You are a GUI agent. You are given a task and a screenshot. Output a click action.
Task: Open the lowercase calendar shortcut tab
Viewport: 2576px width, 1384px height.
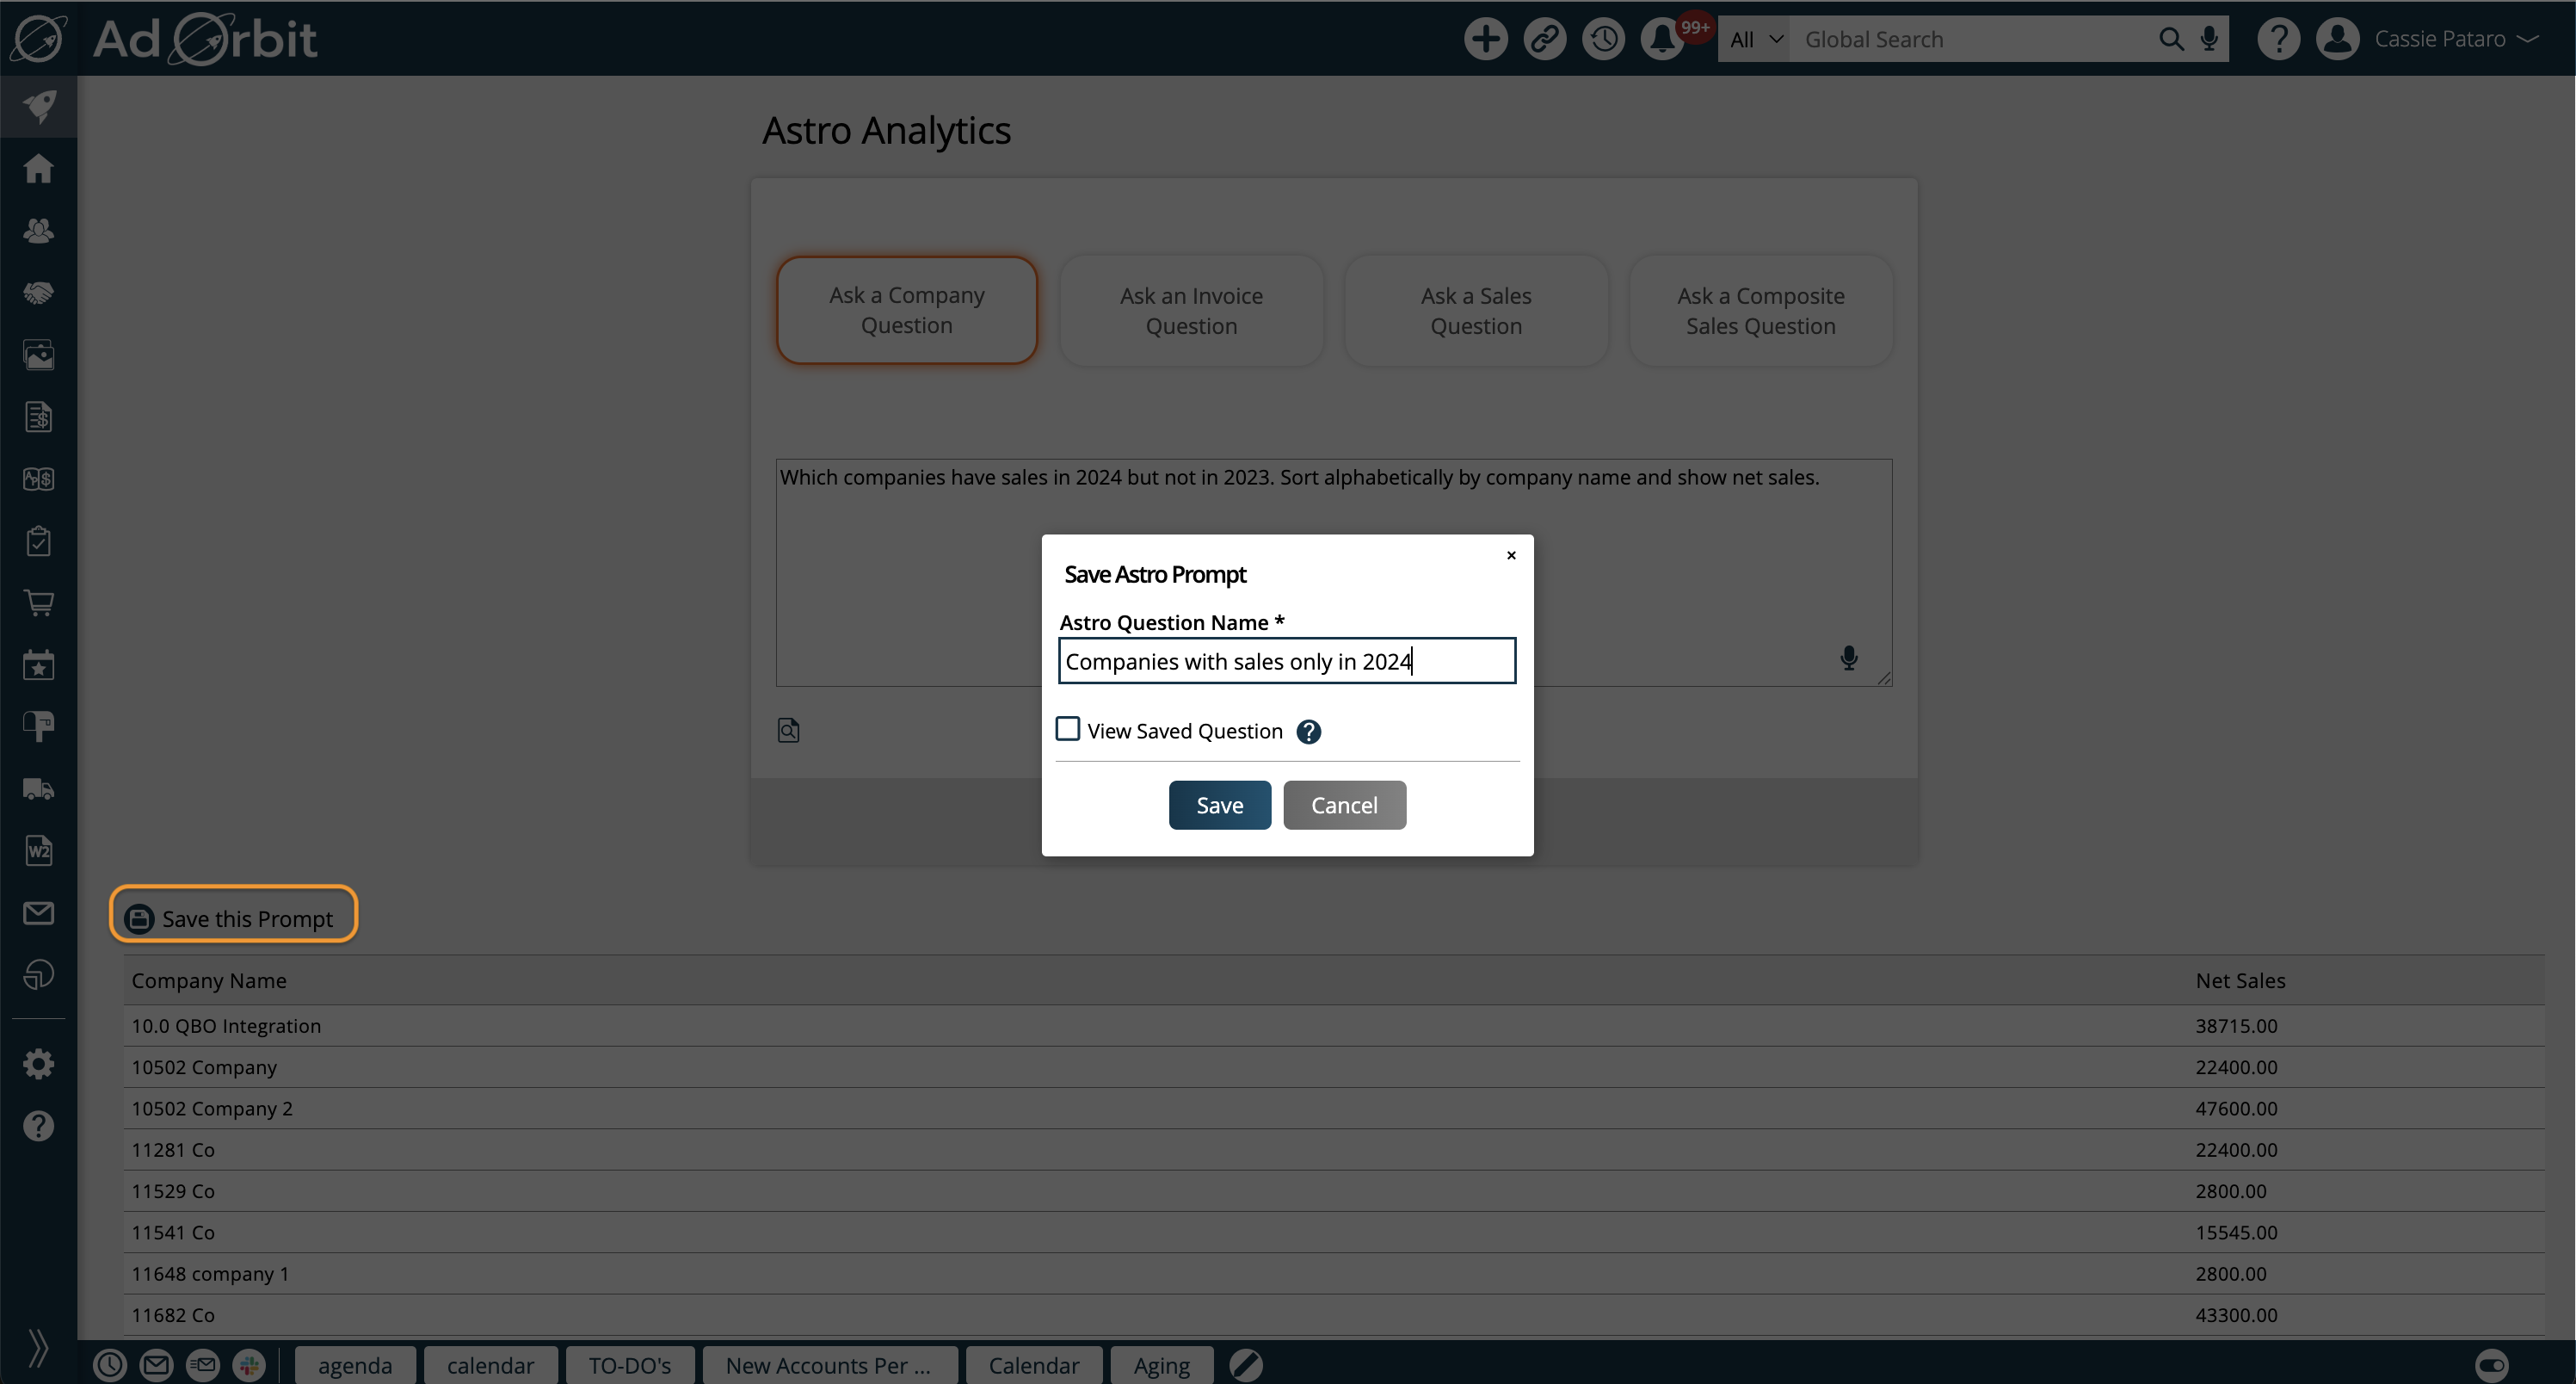[x=490, y=1365]
